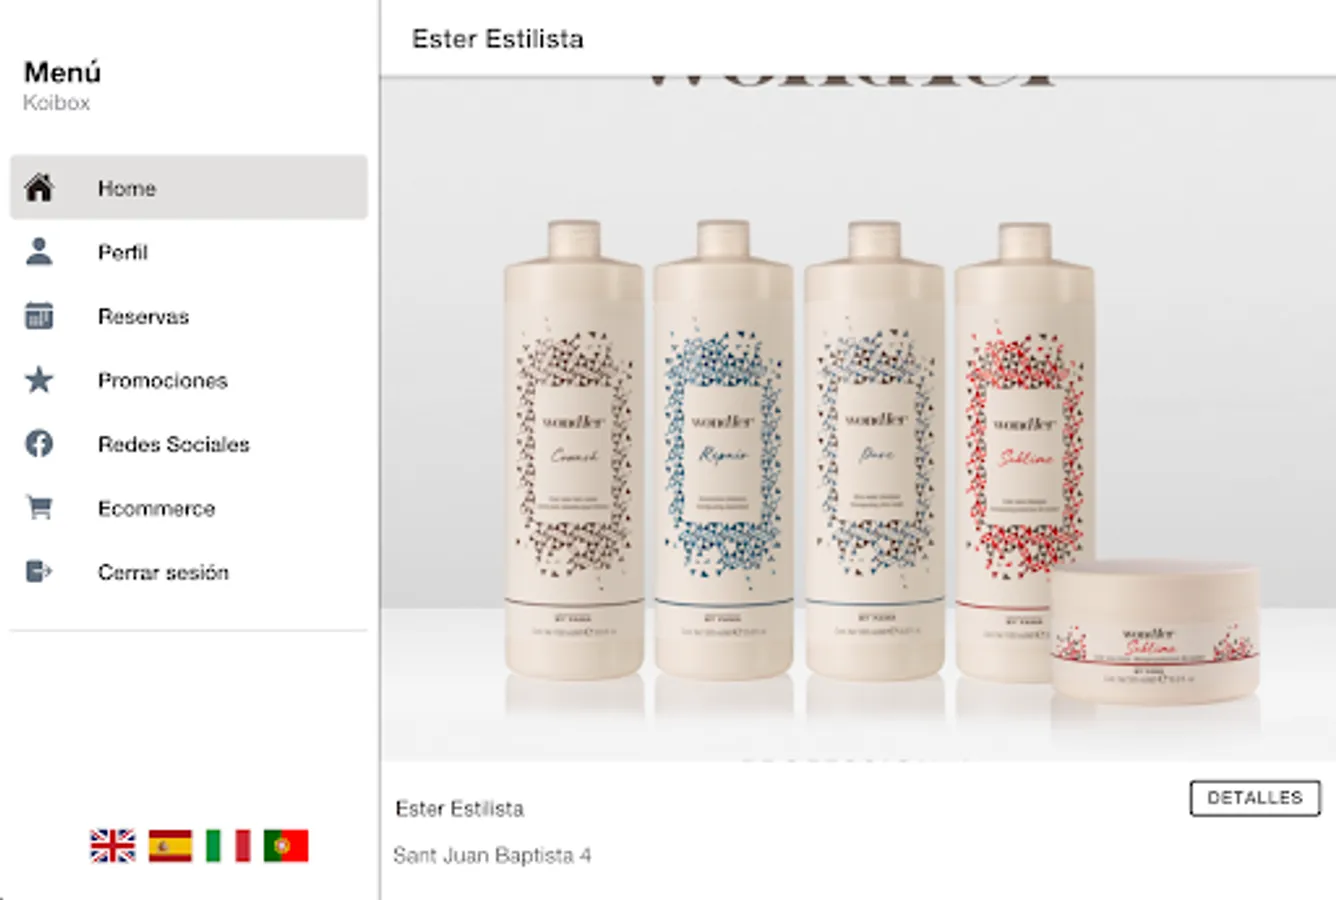Image resolution: width=1336 pixels, height=900 pixels.
Task: Select the Spanish flag language option
Action: [x=170, y=846]
